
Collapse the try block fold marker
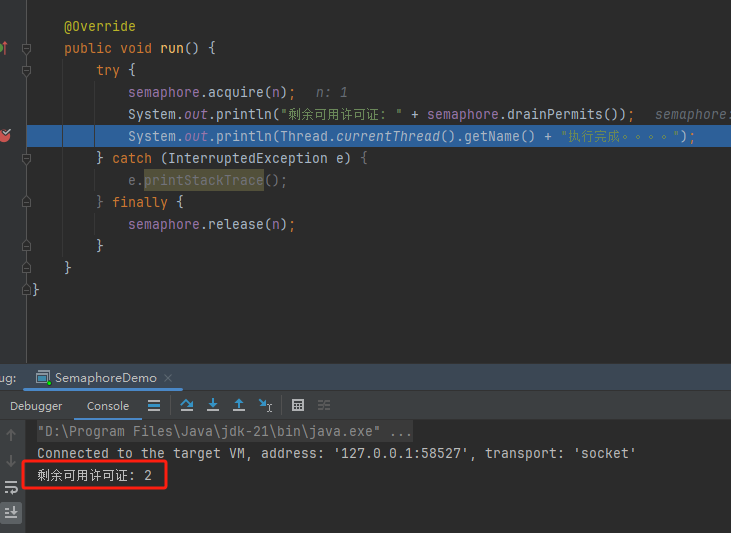click(x=27, y=70)
